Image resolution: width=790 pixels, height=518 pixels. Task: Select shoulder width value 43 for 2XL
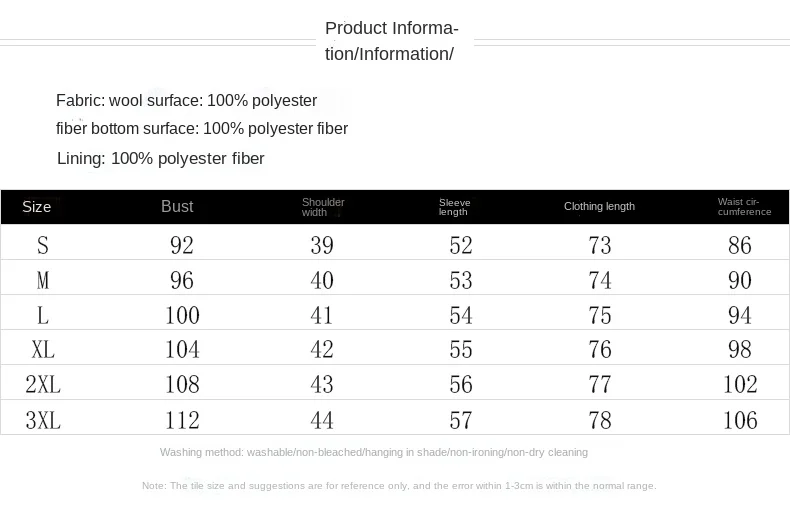322,385
